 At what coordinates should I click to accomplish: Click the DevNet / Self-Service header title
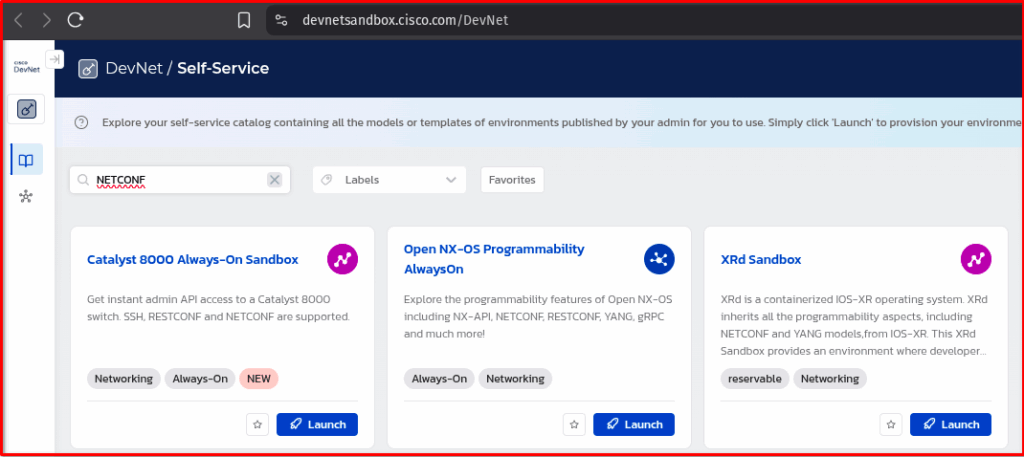point(187,68)
